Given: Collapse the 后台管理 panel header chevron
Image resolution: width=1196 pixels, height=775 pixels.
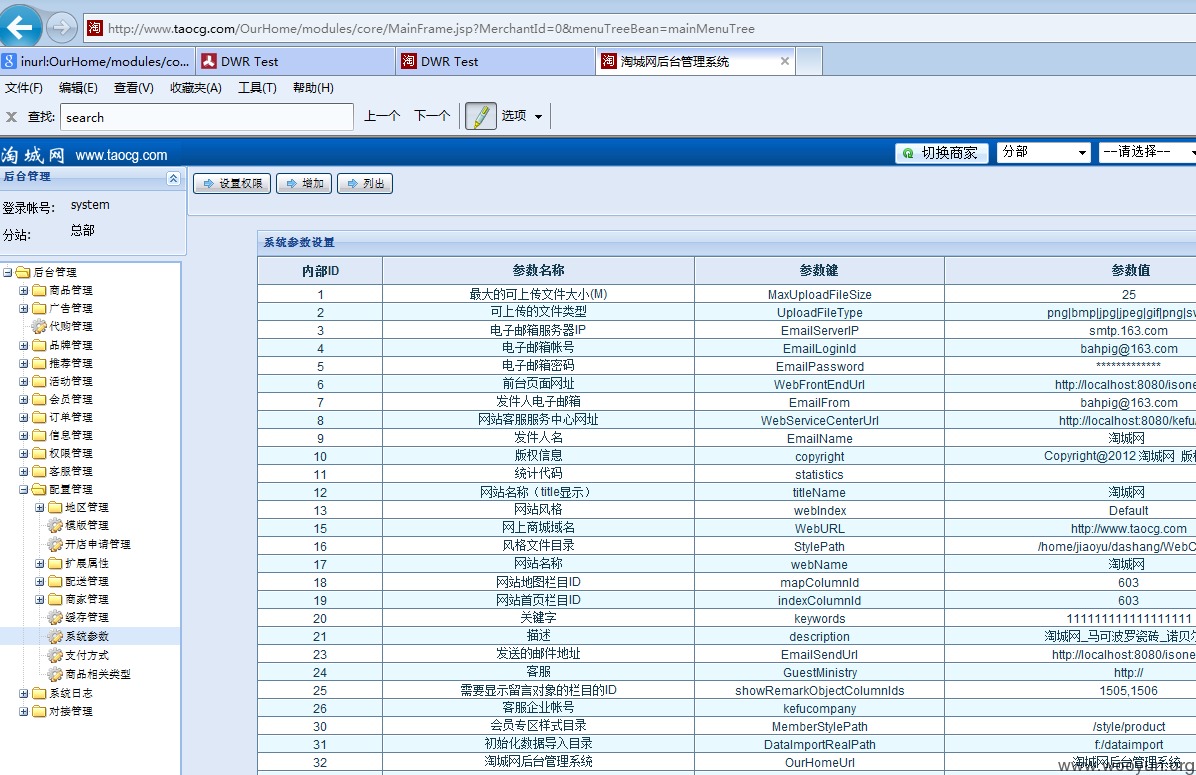Looking at the screenshot, I should pyautogui.click(x=173, y=178).
